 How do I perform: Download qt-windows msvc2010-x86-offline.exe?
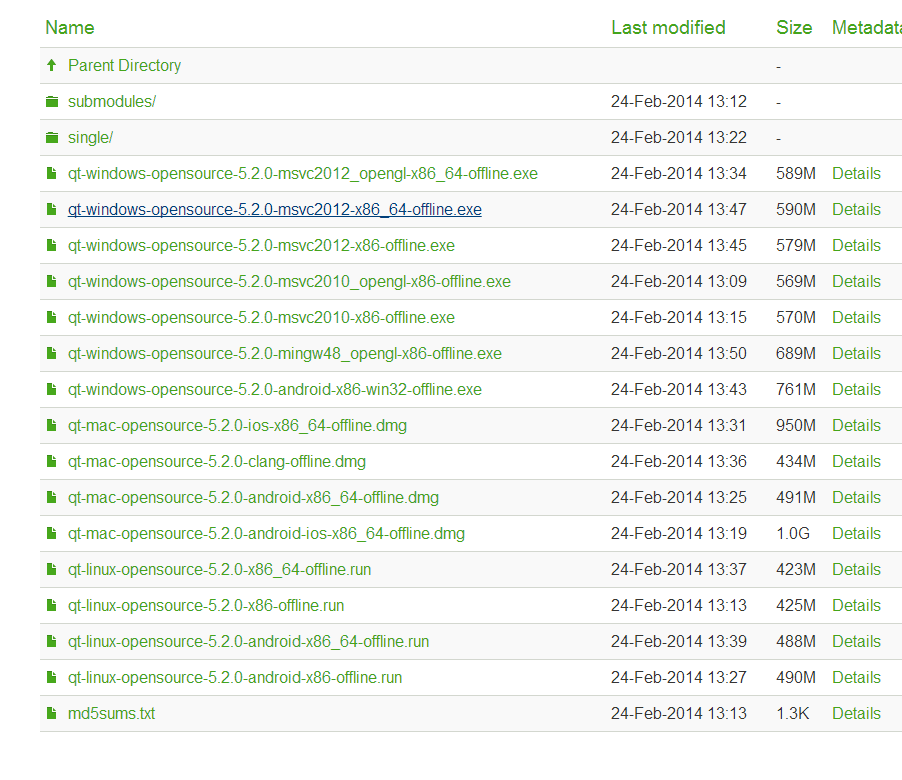[261, 318]
